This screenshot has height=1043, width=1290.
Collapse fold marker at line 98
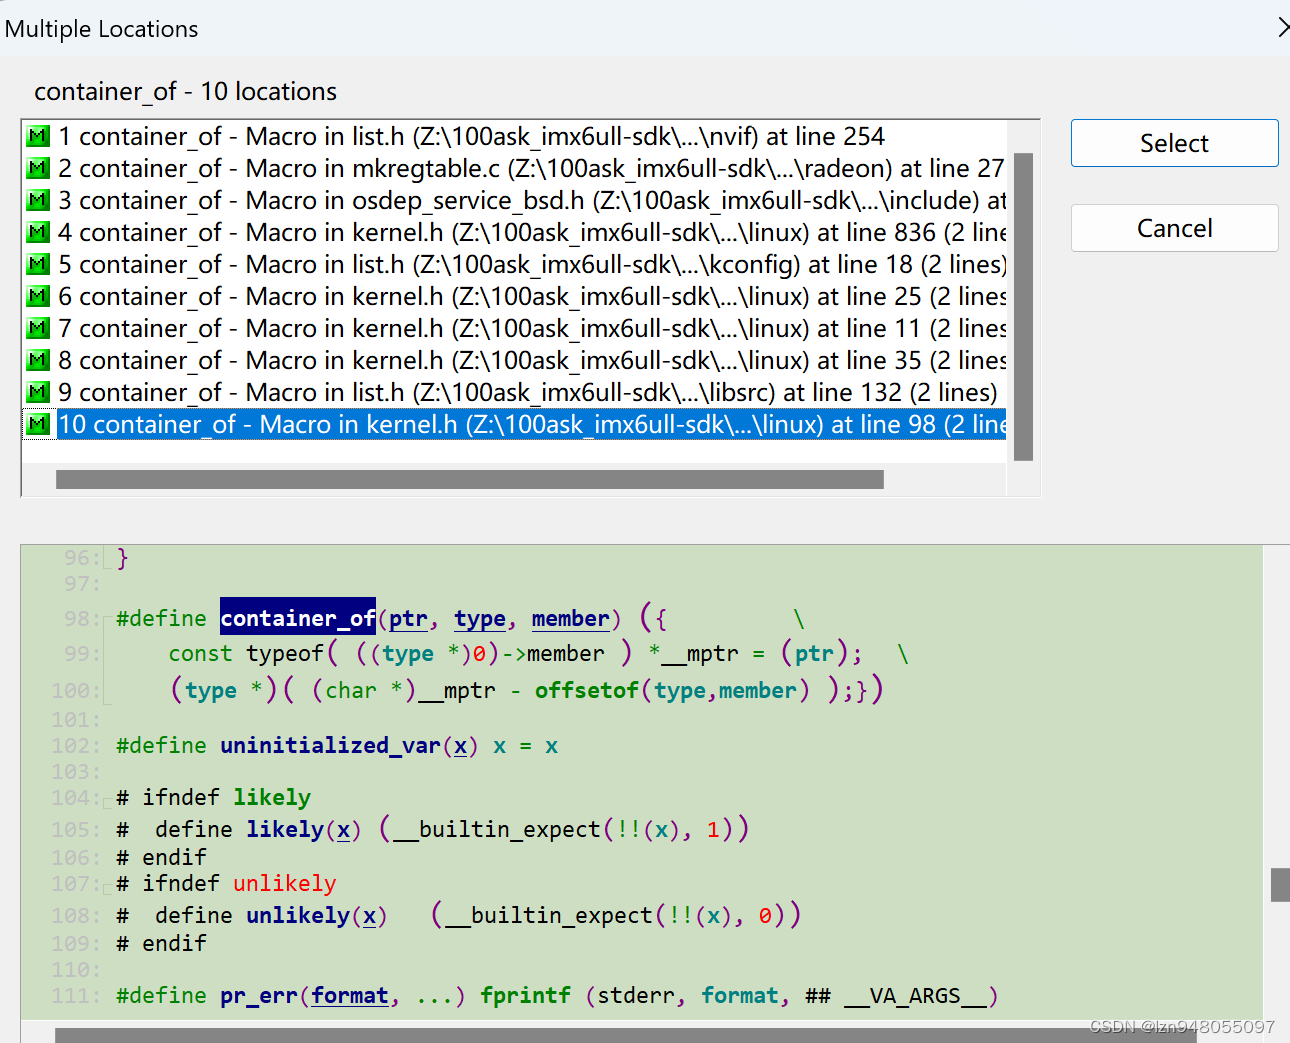pos(107,620)
